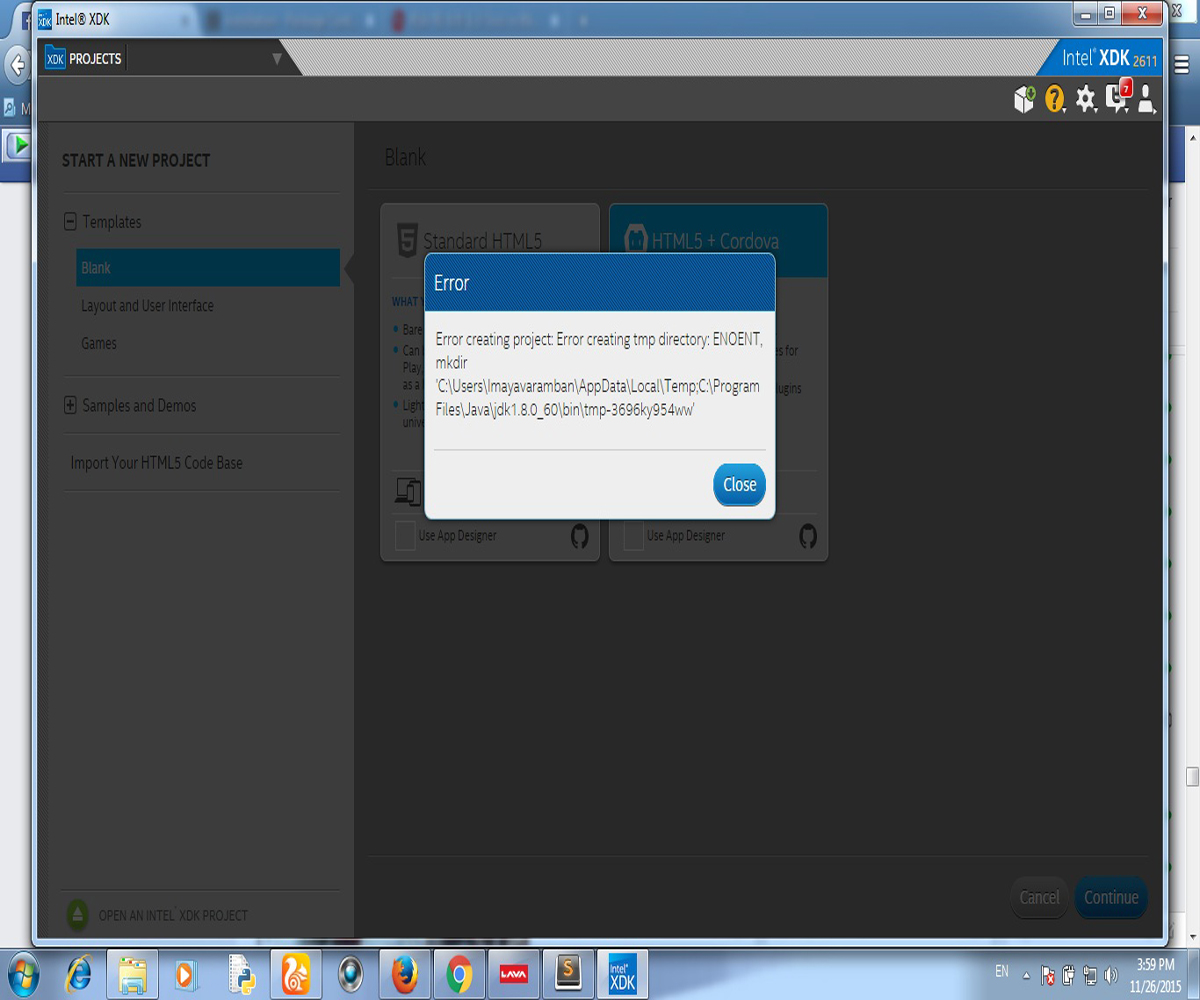1200x1000 pixels.
Task: Open notifications icon with red badge
Action: point(1117,96)
